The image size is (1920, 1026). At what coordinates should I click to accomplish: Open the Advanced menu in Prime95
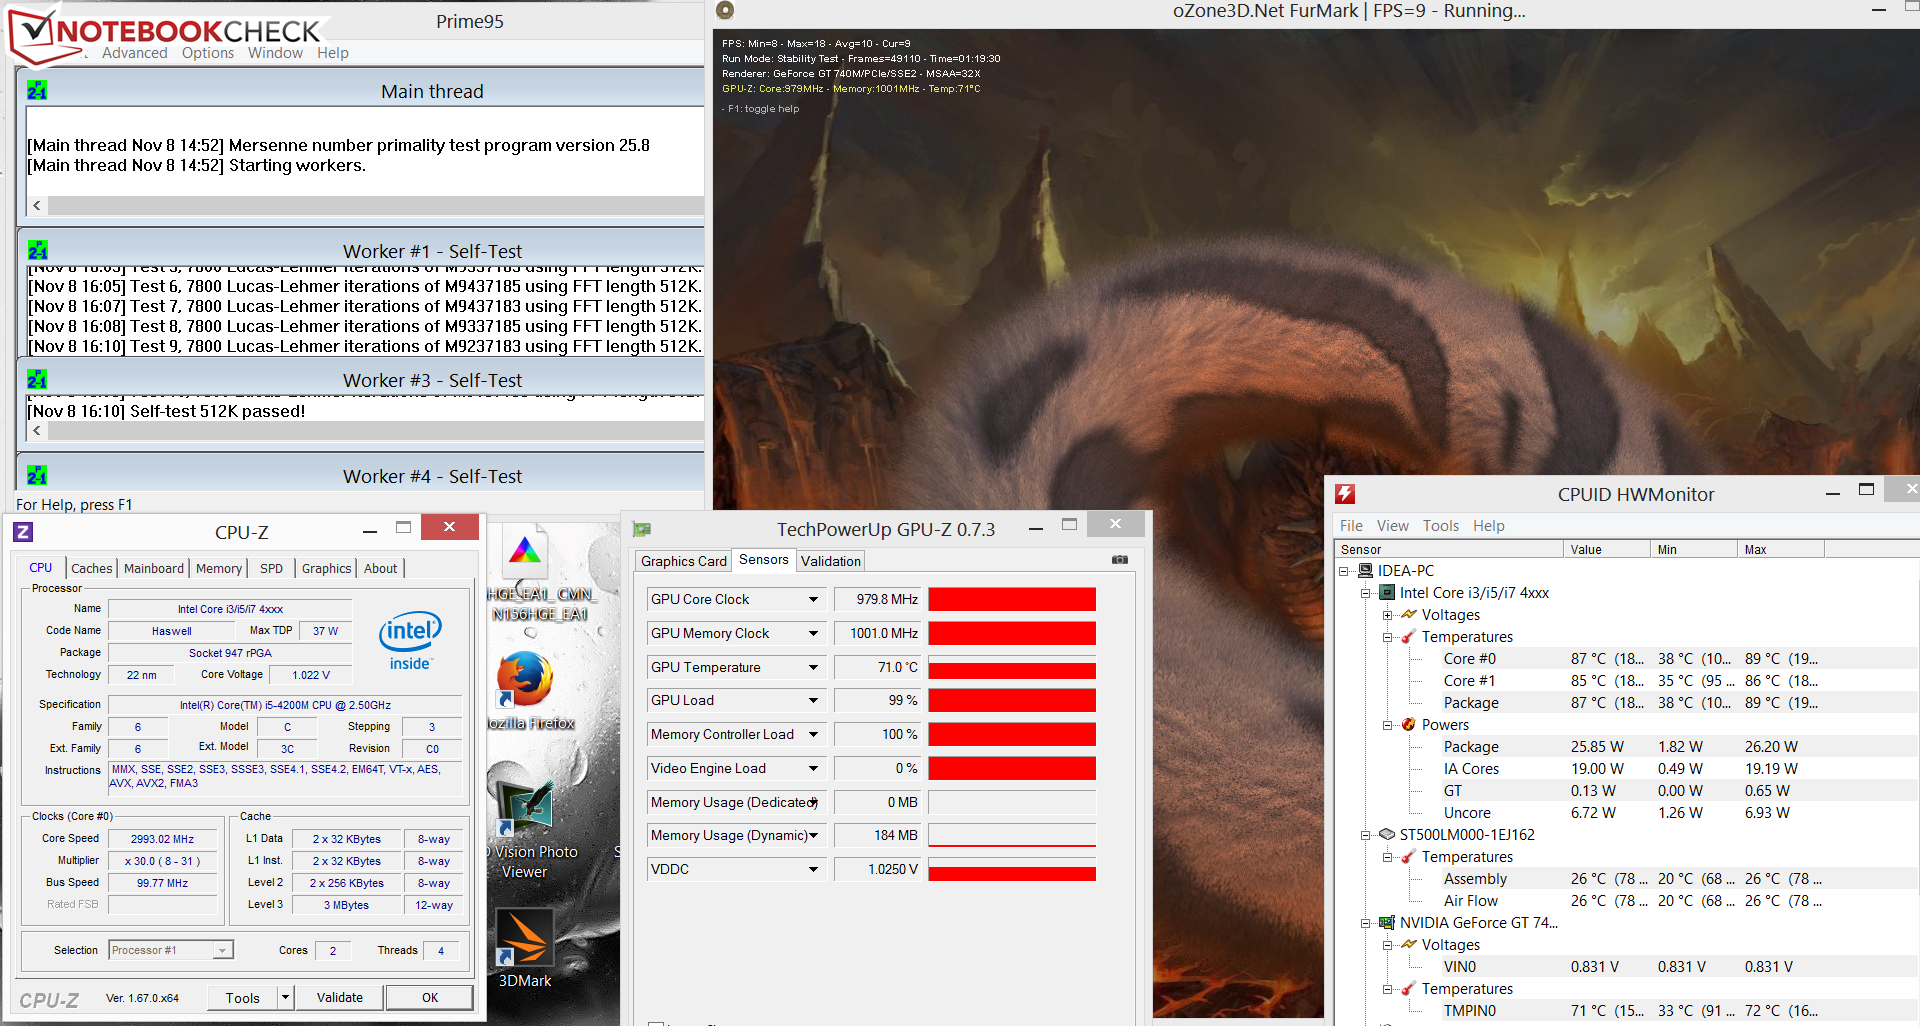(135, 53)
